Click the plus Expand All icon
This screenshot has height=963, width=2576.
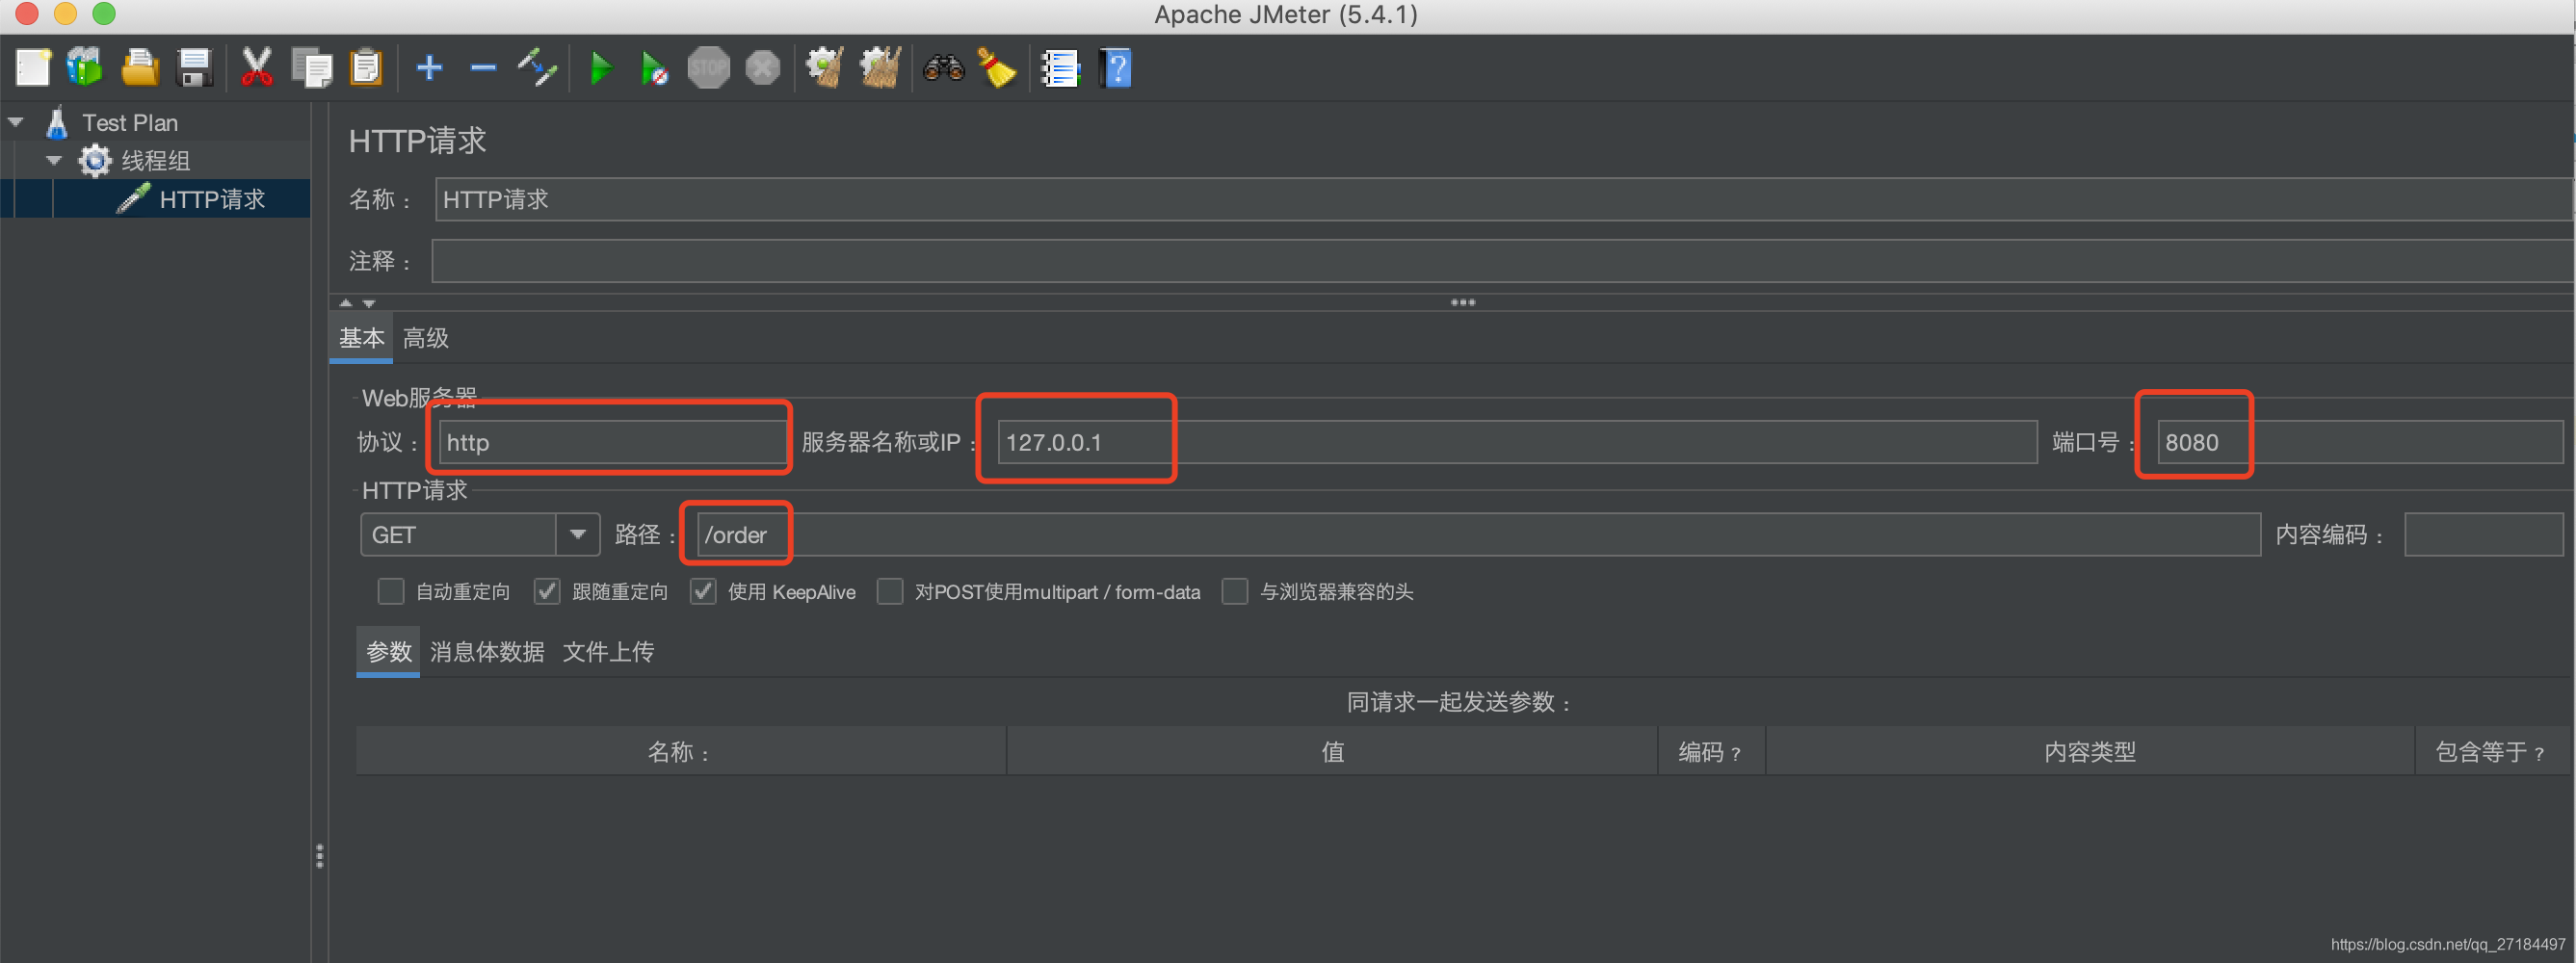pyautogui.click(x=429, y=68)
